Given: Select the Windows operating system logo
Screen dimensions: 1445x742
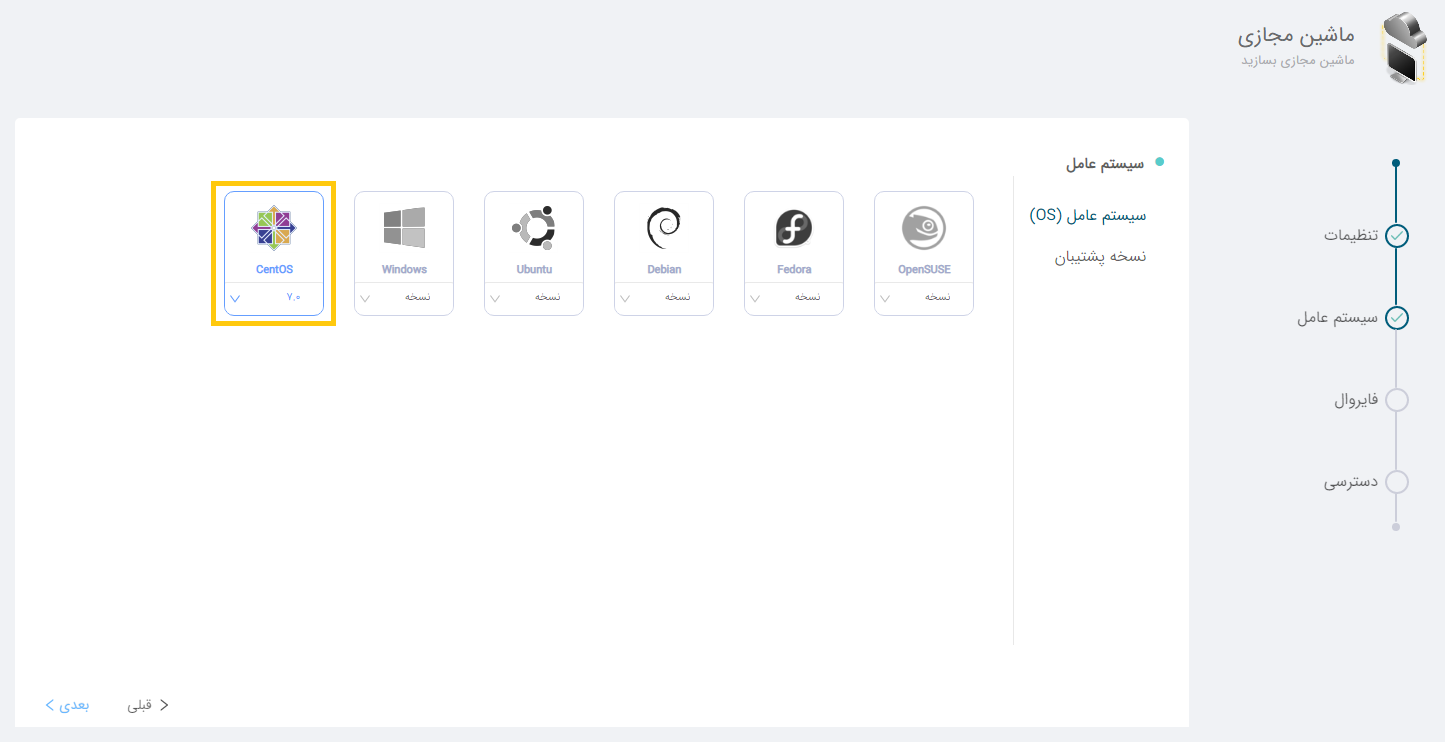Looking at the screenshot, I should (x=404, y=228).
